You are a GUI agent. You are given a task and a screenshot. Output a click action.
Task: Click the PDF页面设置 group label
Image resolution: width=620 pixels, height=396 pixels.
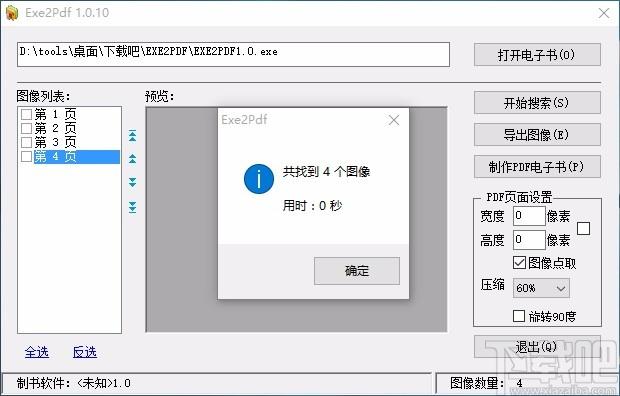(519, 197)
